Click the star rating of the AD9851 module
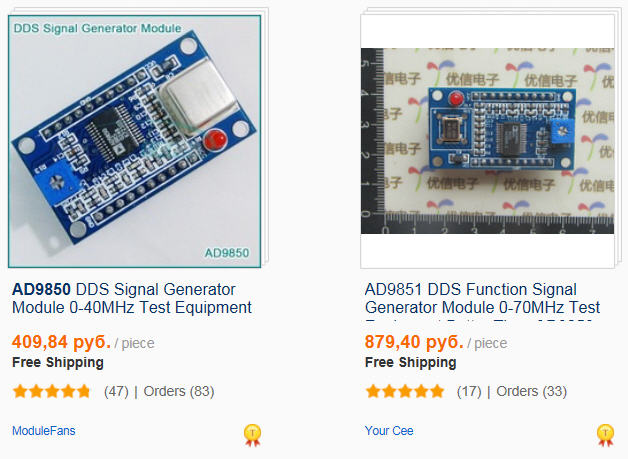The height and width of the screenshot is (459, 628). click(x=405, y=391)
